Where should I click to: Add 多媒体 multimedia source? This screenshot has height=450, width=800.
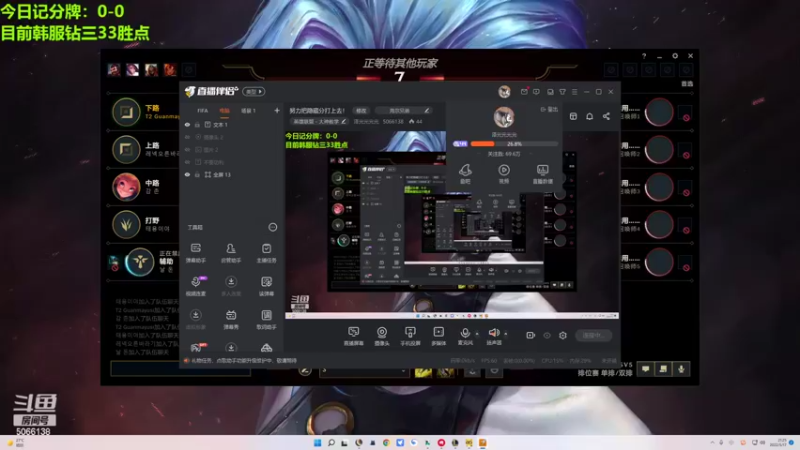(439, 336)
